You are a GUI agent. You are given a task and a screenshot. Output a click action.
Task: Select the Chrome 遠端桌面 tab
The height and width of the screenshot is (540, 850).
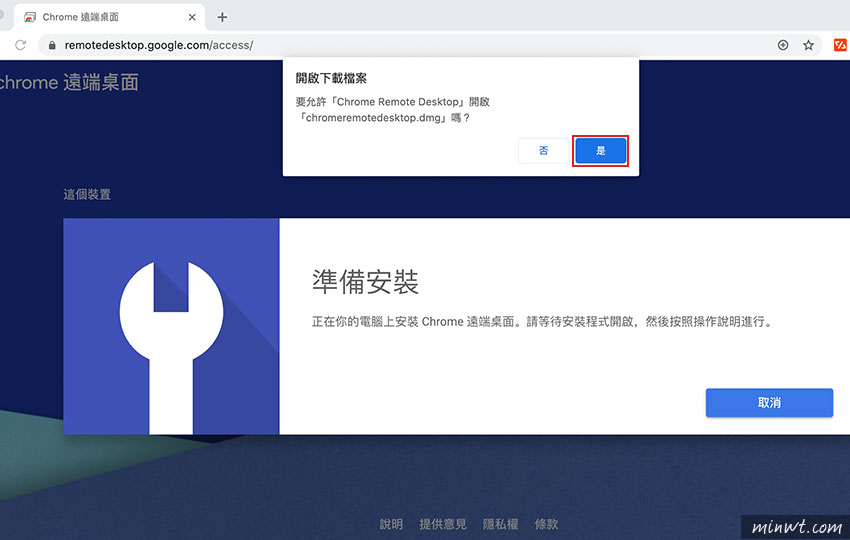[110, 17]
